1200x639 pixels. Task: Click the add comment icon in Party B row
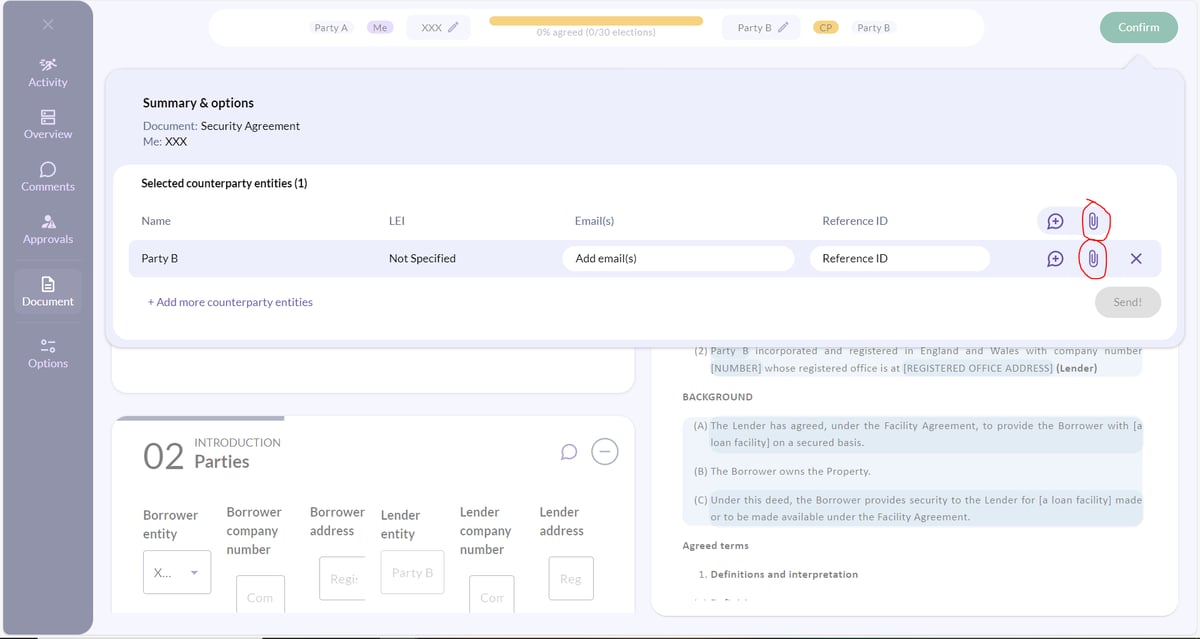[1055, 259]
